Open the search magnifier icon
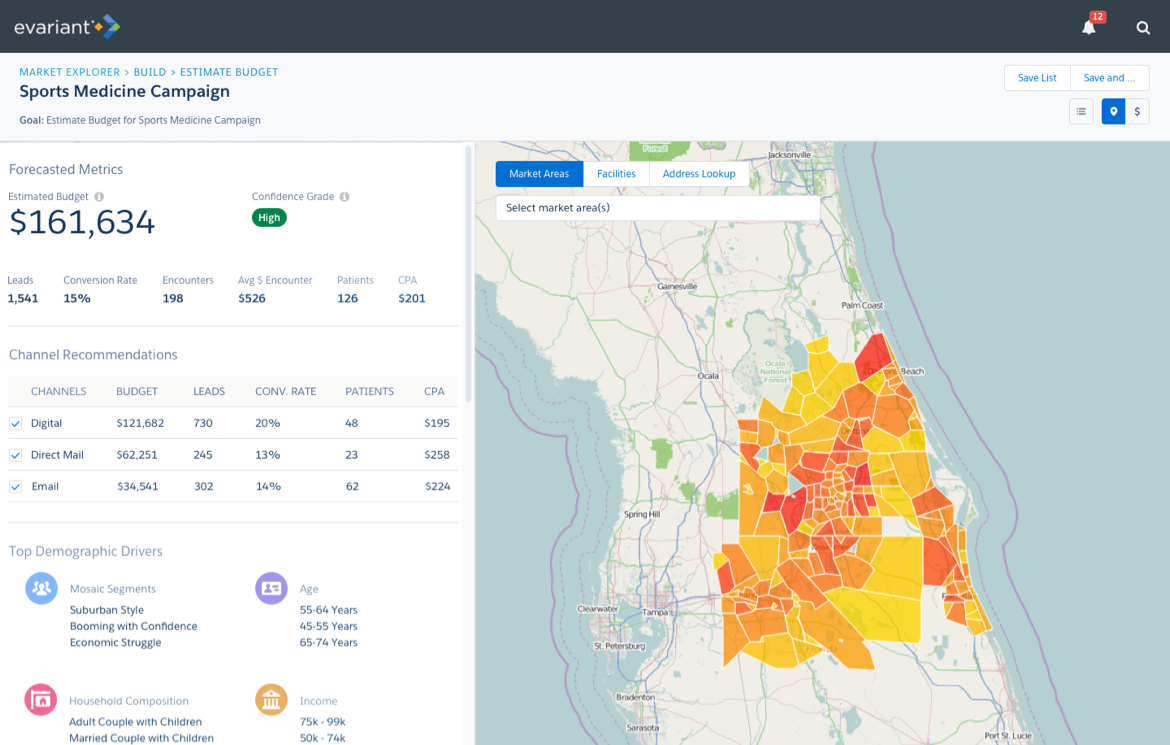The image size is (1170, 745). (x=1143, y=27)
